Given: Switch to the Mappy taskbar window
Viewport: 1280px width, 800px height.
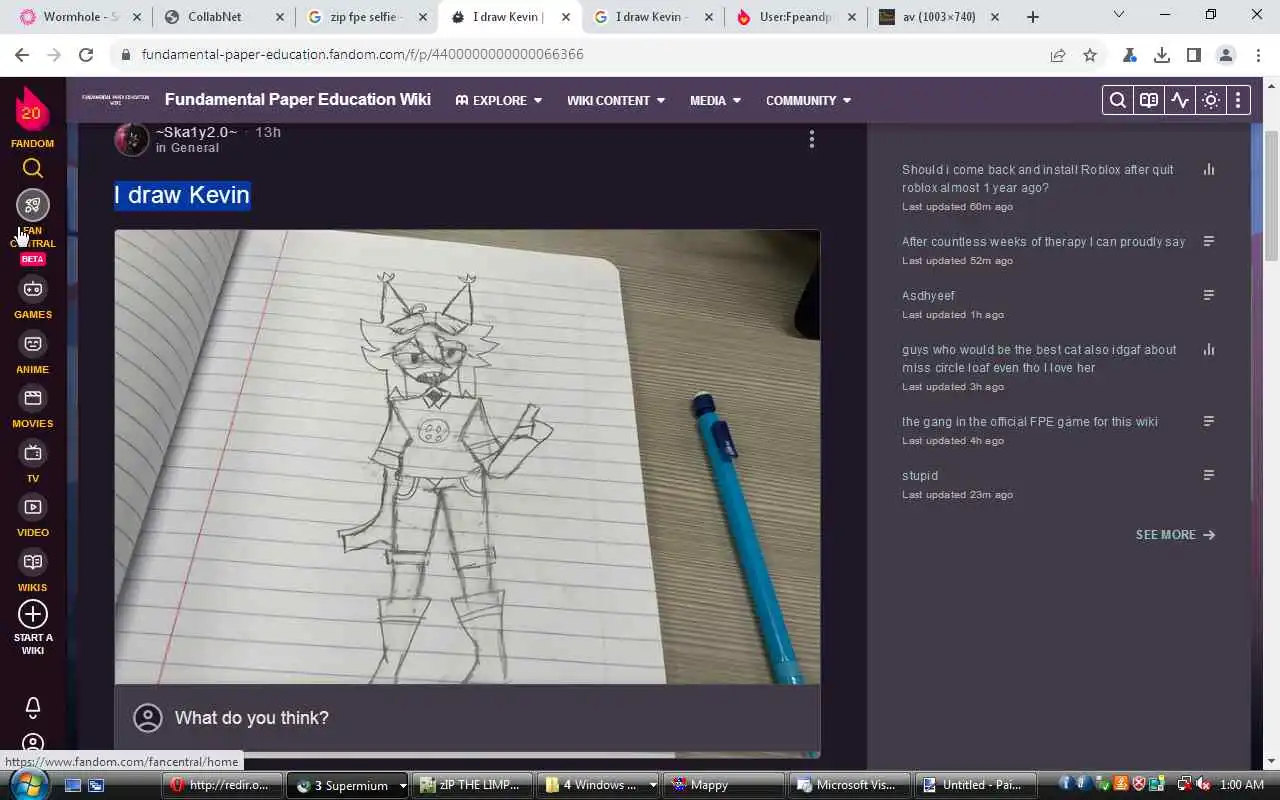Looking at the screenshot, I should 724,785.
